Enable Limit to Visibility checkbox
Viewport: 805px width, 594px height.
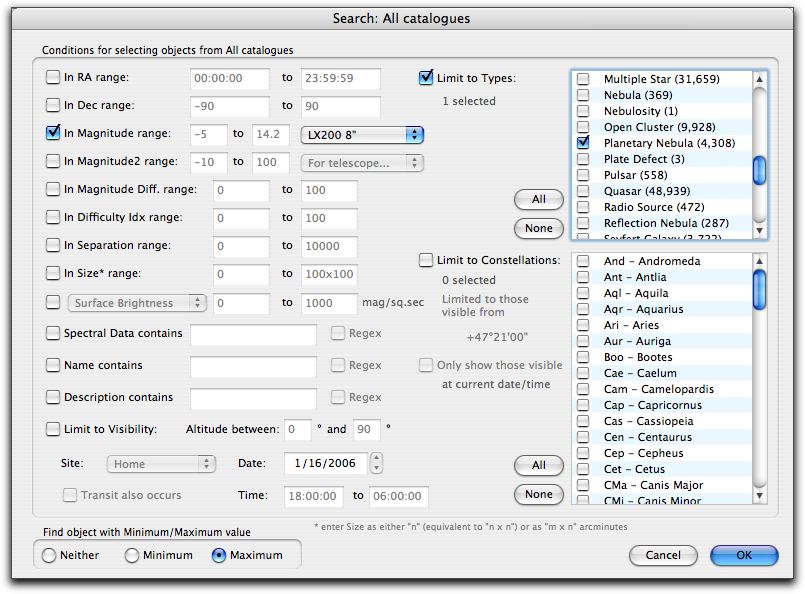click(53, 430)
